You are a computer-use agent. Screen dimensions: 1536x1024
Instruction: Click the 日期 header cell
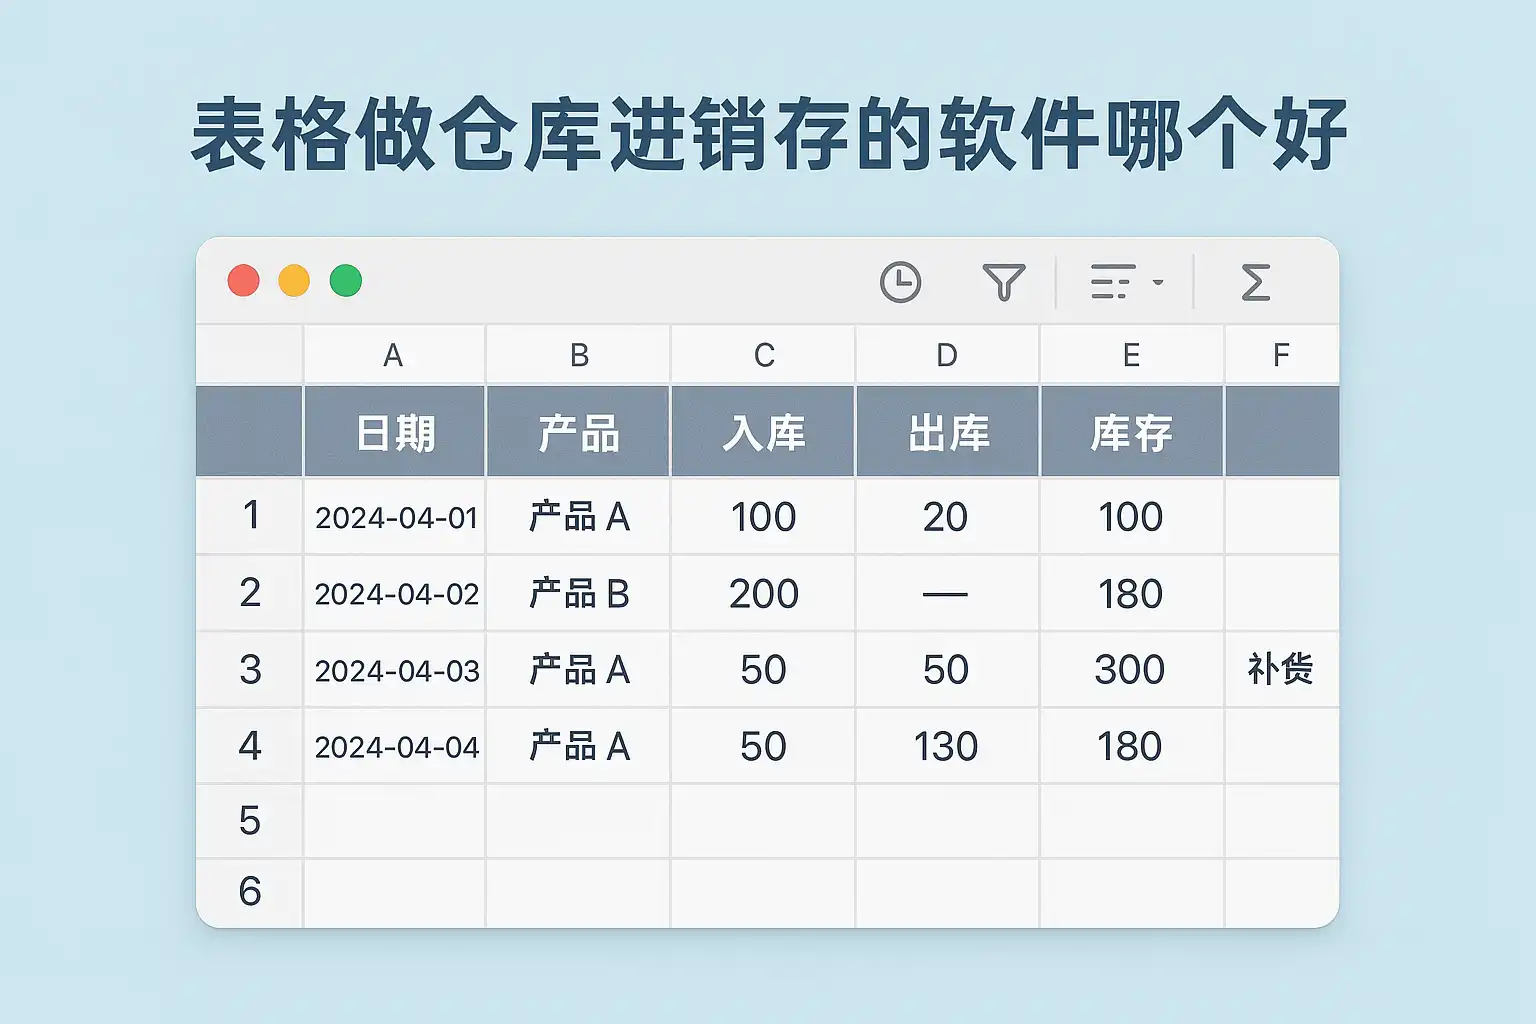tap(395, 433)
